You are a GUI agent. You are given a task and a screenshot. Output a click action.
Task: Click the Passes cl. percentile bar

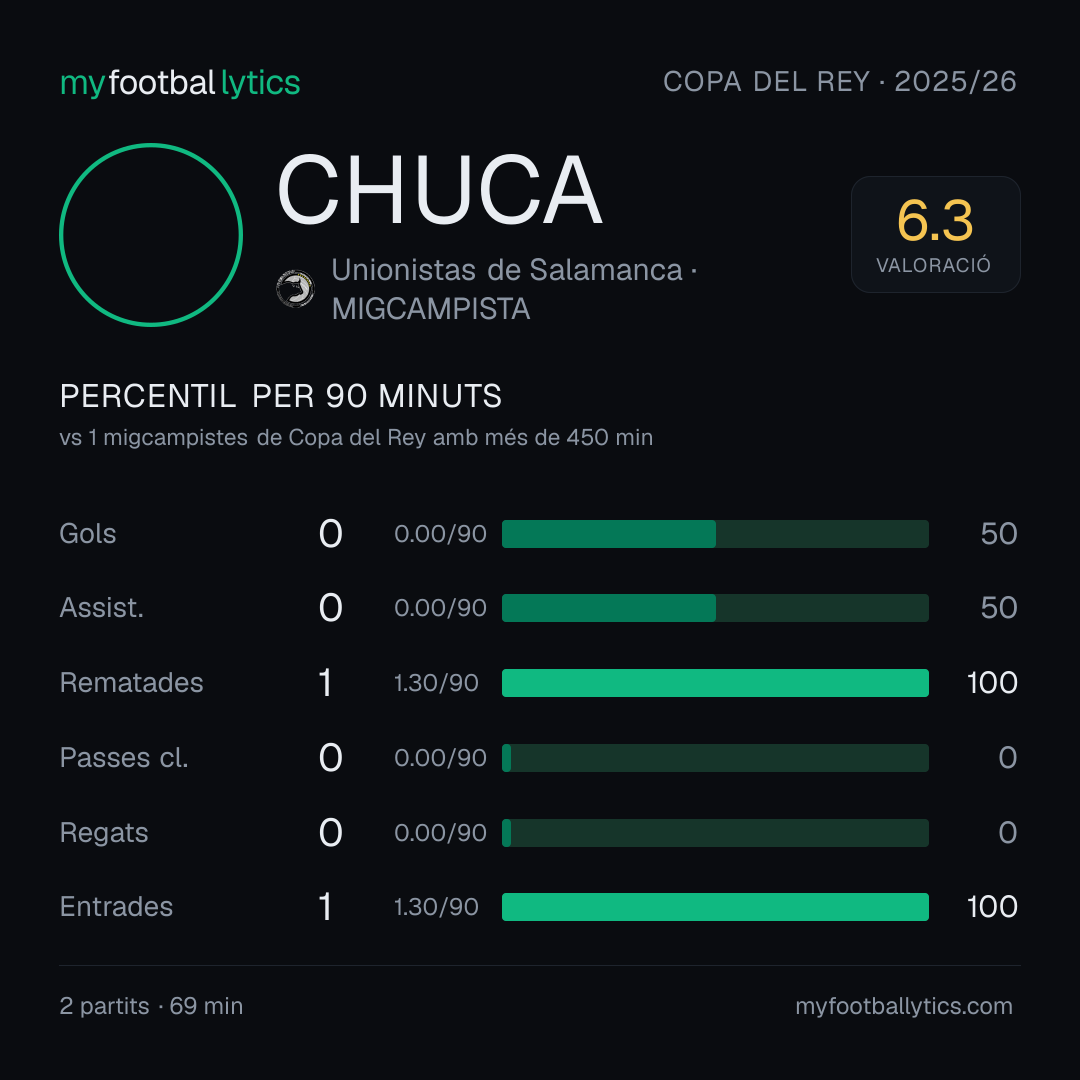[x=715, y=758]
